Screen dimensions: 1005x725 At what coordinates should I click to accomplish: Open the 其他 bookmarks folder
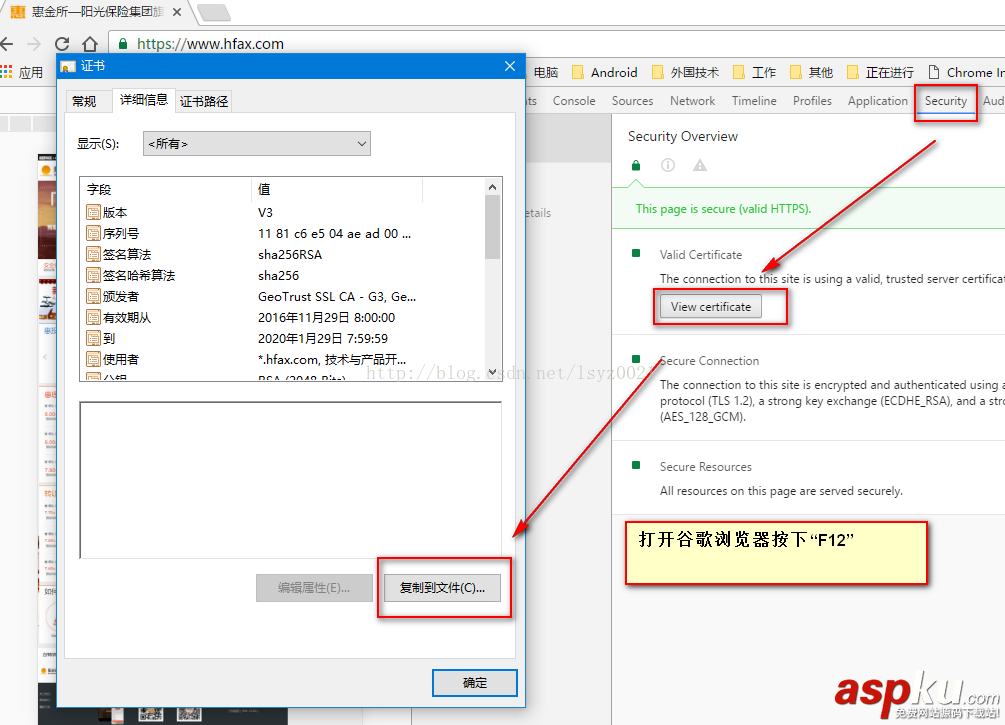(x=811, y=71)
